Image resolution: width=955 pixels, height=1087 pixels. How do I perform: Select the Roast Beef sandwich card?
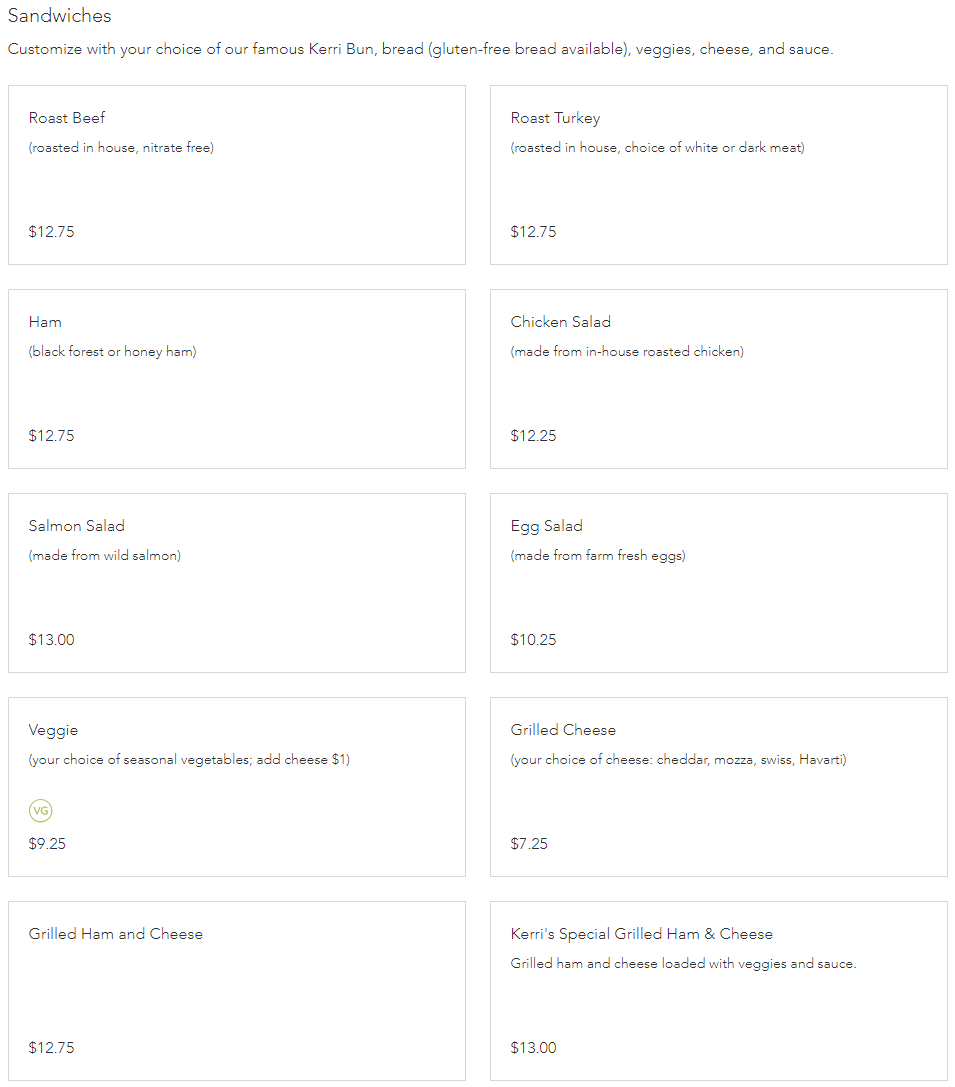(237, 175)
